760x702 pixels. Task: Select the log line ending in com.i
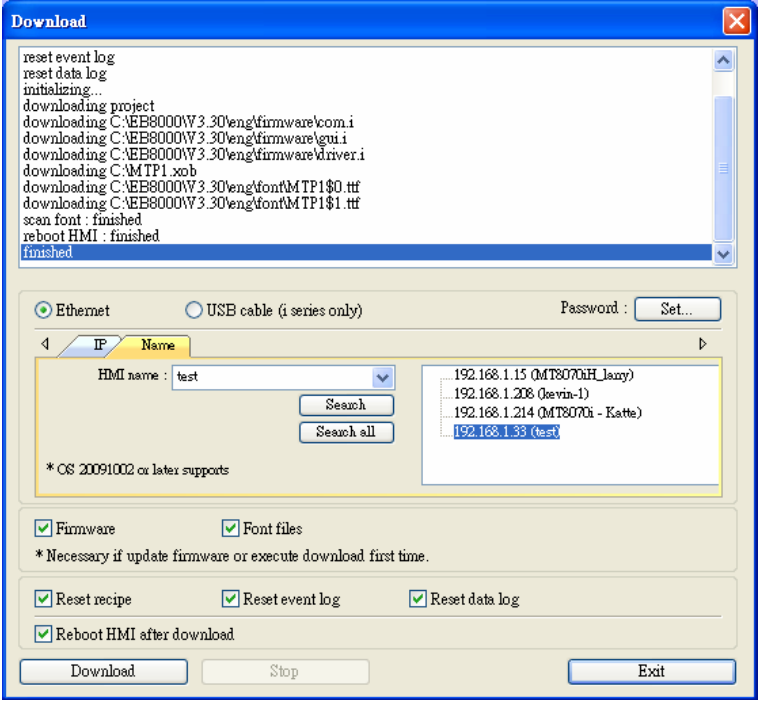pos(366,122)
